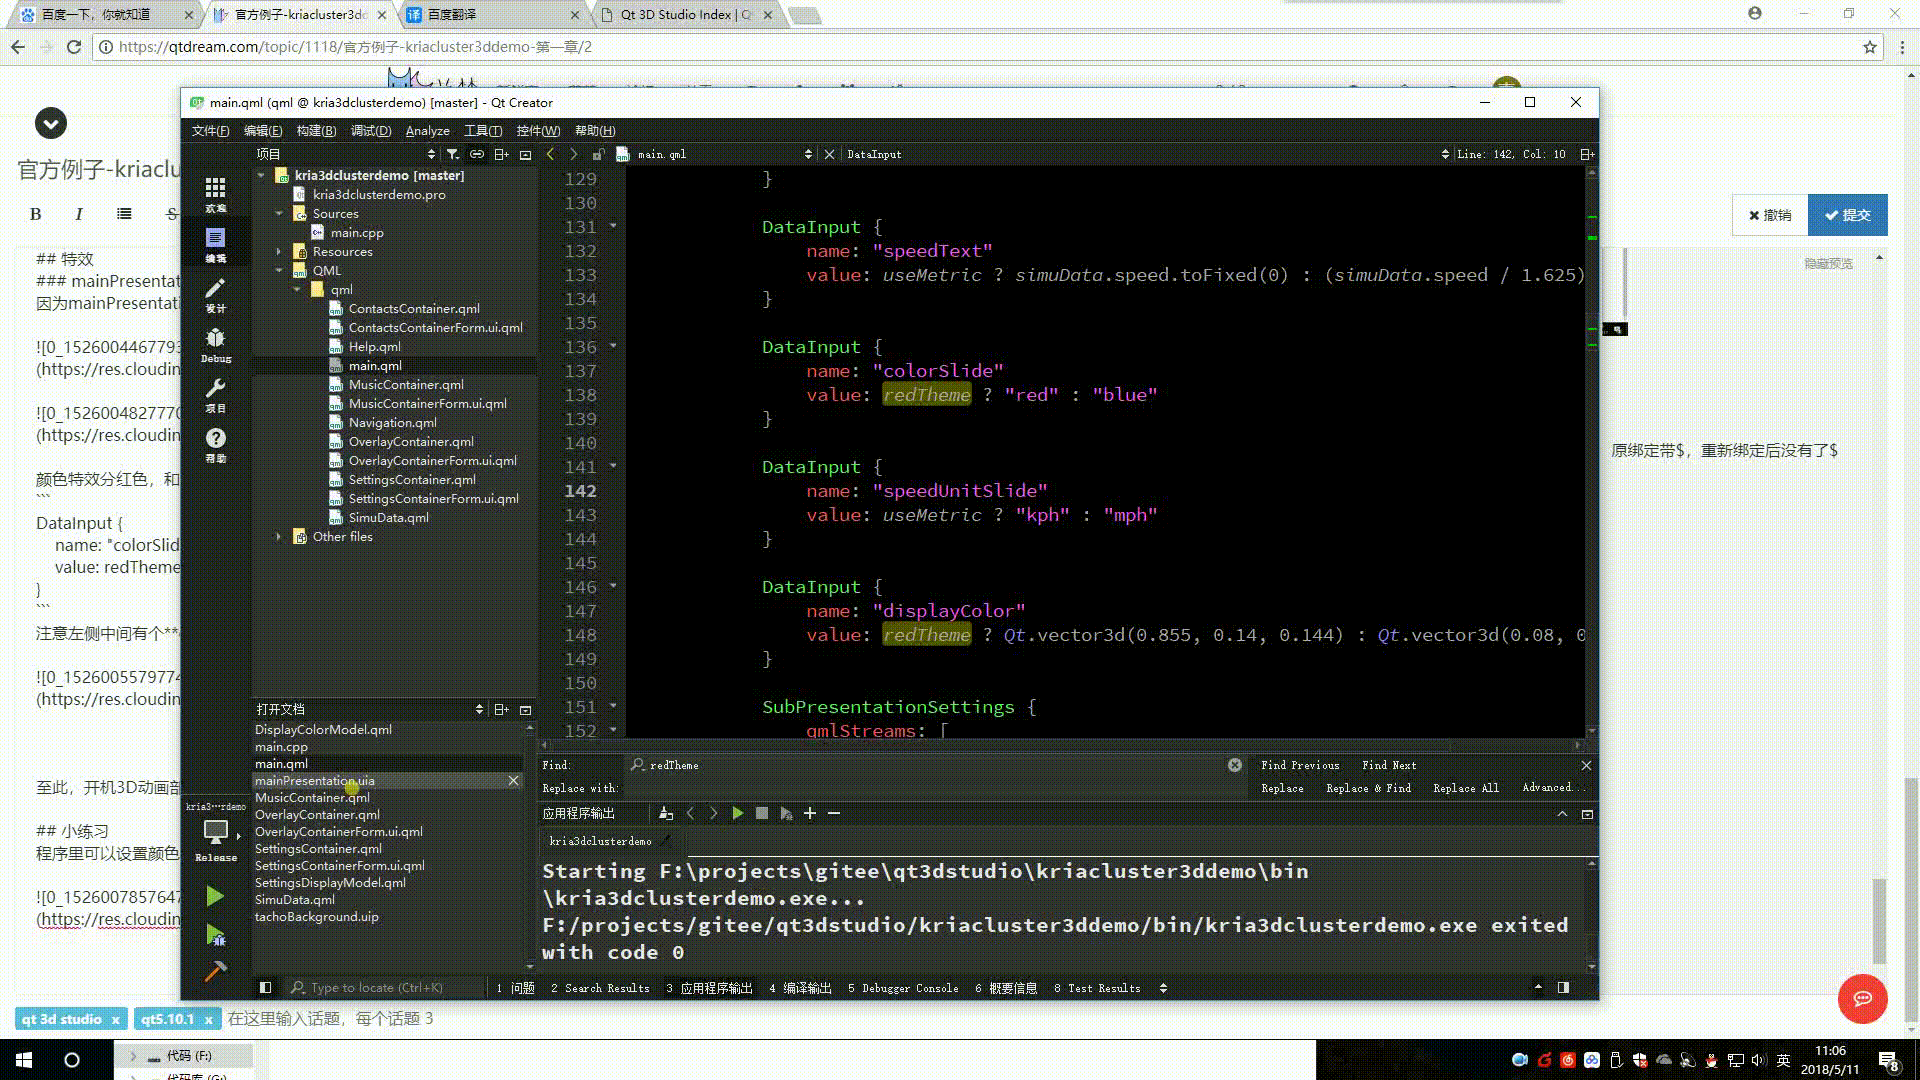
Task: Expand the Resources folder
Action: coord(279,252)
